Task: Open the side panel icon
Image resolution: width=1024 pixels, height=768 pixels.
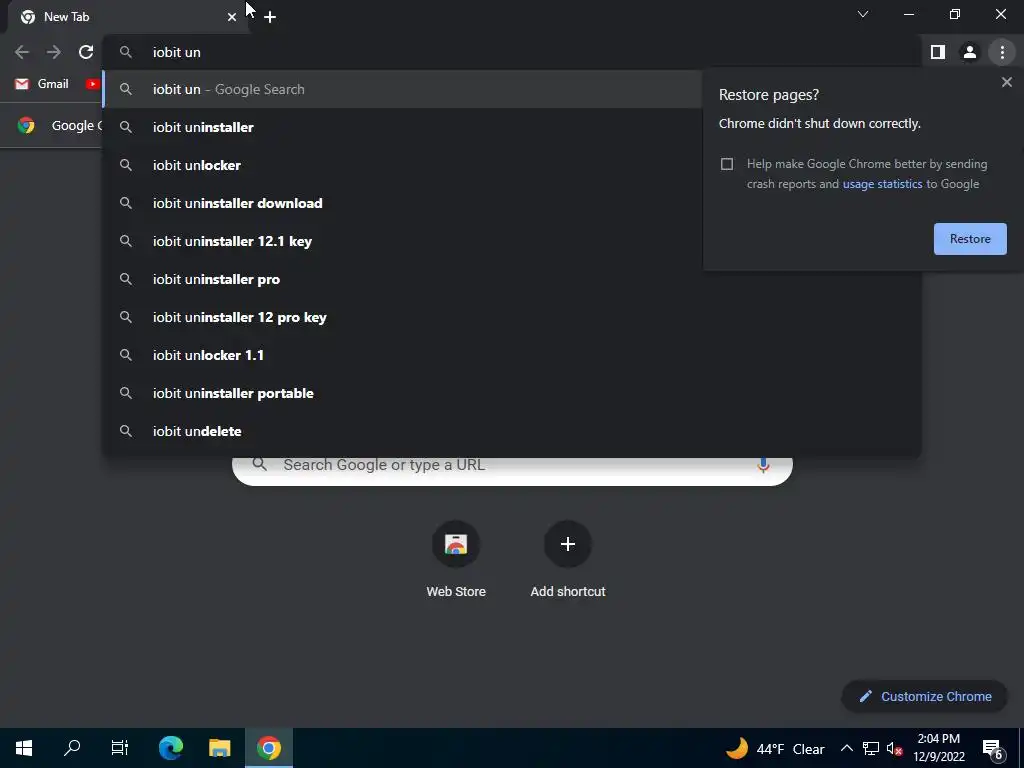Action: (x=938, y=52)
